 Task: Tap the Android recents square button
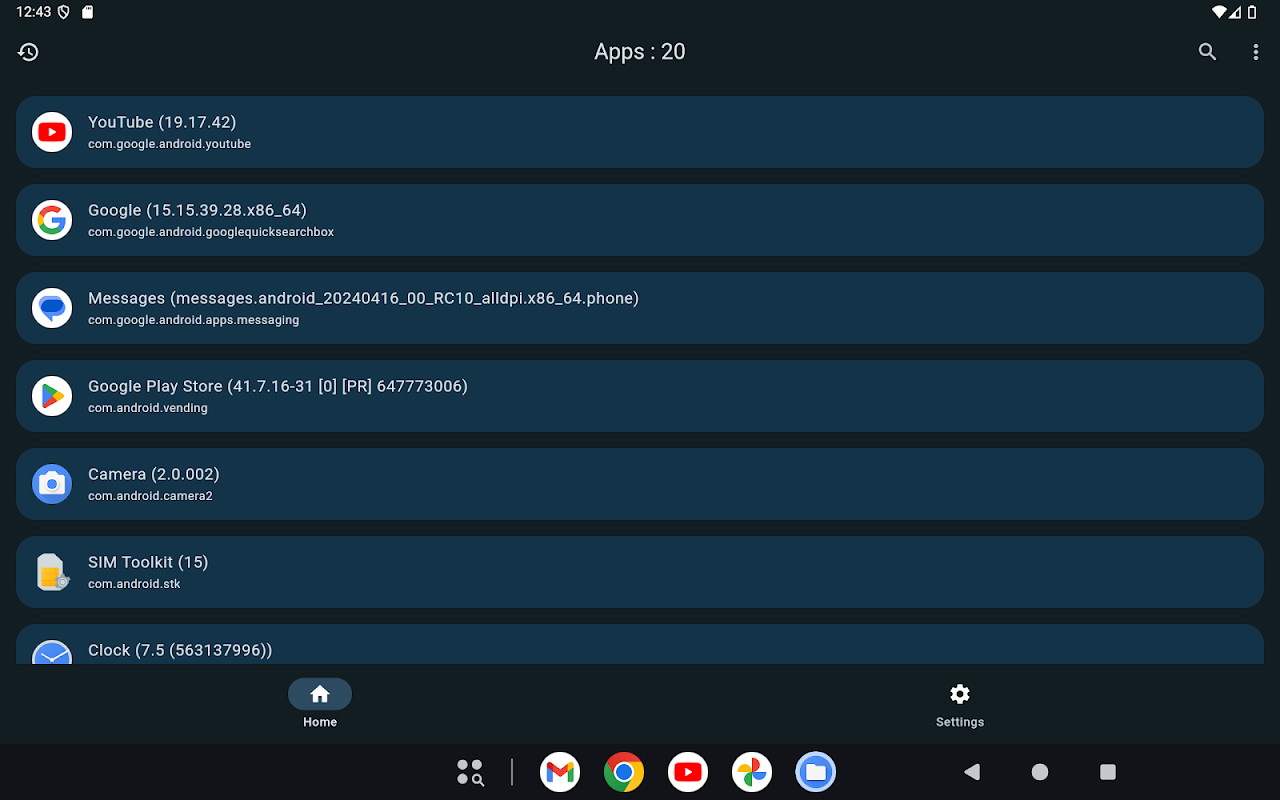coord(1108,772)
